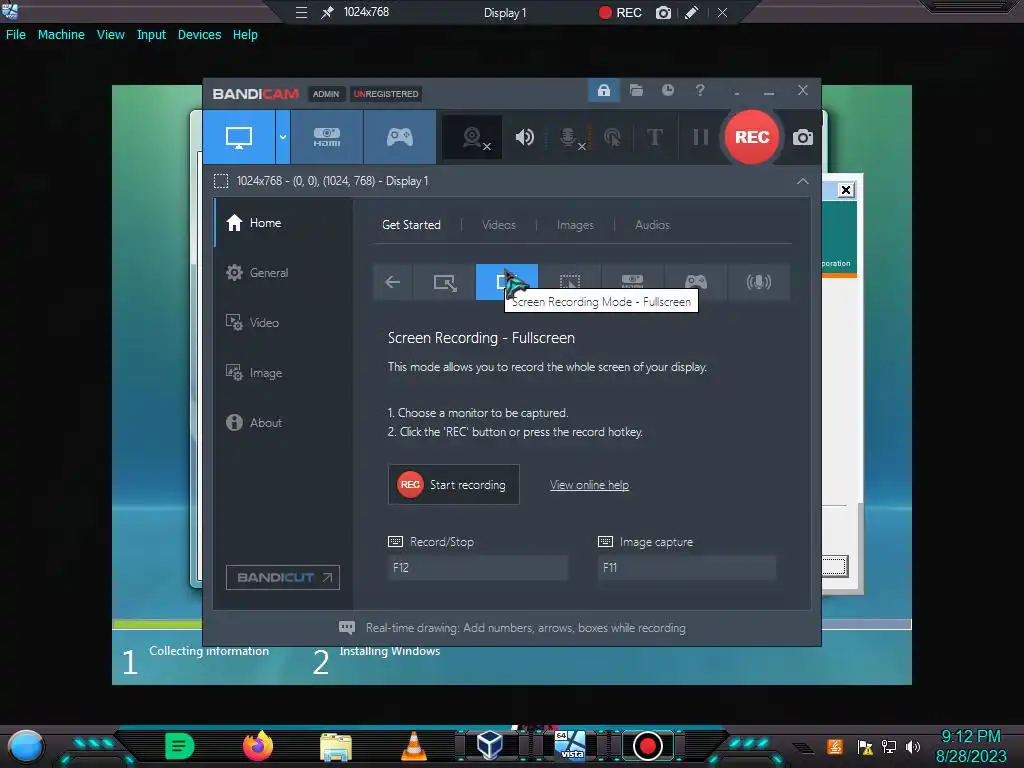Select HDMI mode in Get Started row
The width and height of the screenshot is (1024, 768).
pos(632,281)
